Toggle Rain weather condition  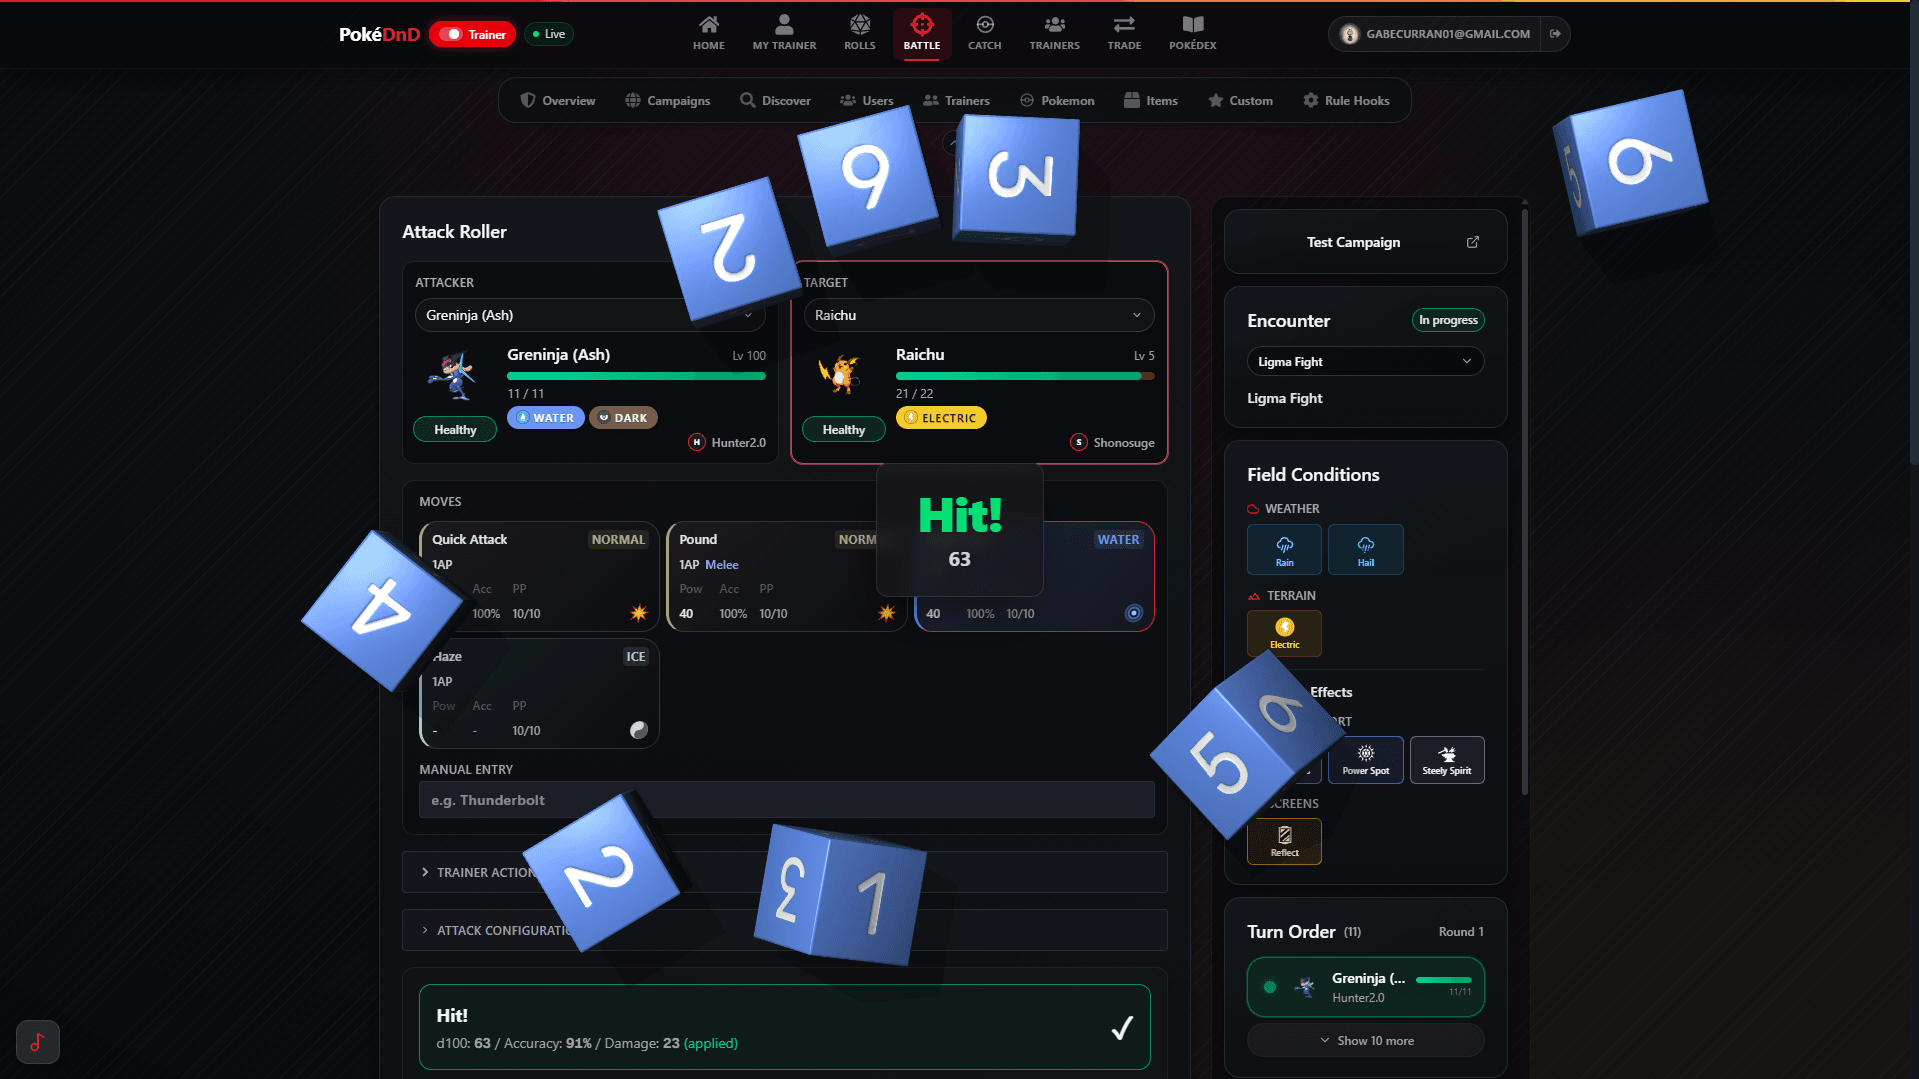point(1284,549)
